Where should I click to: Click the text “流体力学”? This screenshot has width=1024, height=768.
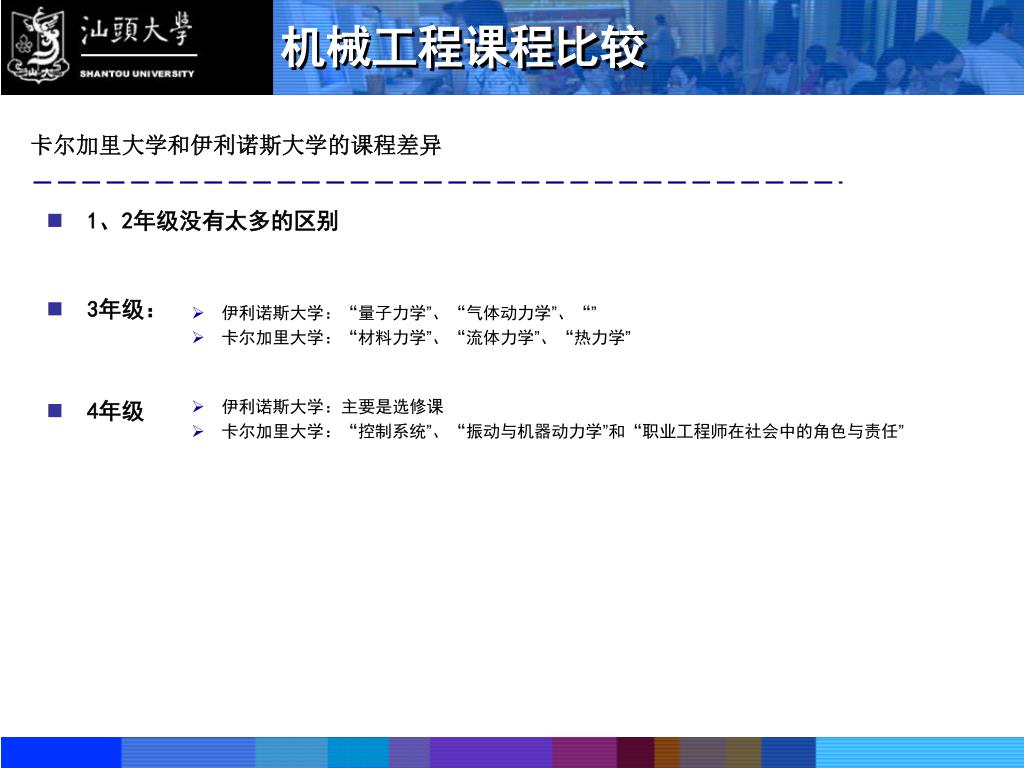pyautogui.click(x=499, y=338)
